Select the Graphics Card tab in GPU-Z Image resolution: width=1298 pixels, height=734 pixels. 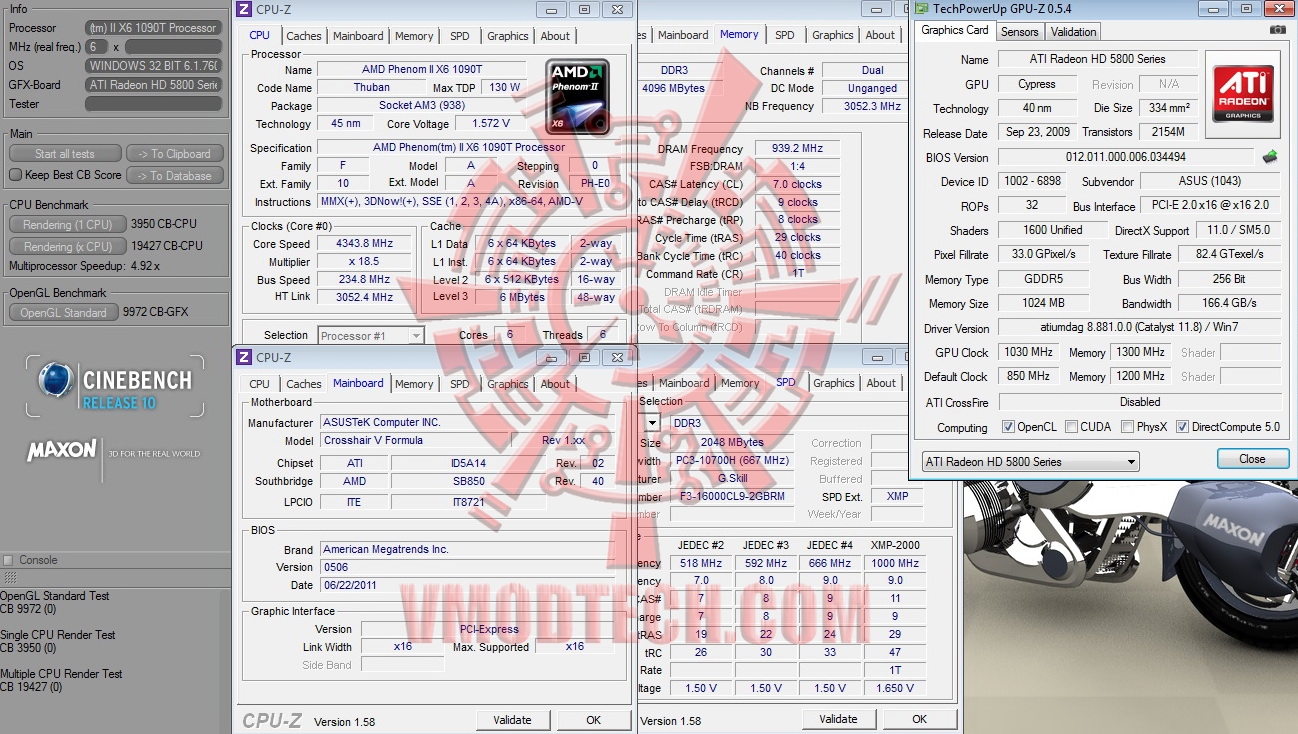coord(955,30)
